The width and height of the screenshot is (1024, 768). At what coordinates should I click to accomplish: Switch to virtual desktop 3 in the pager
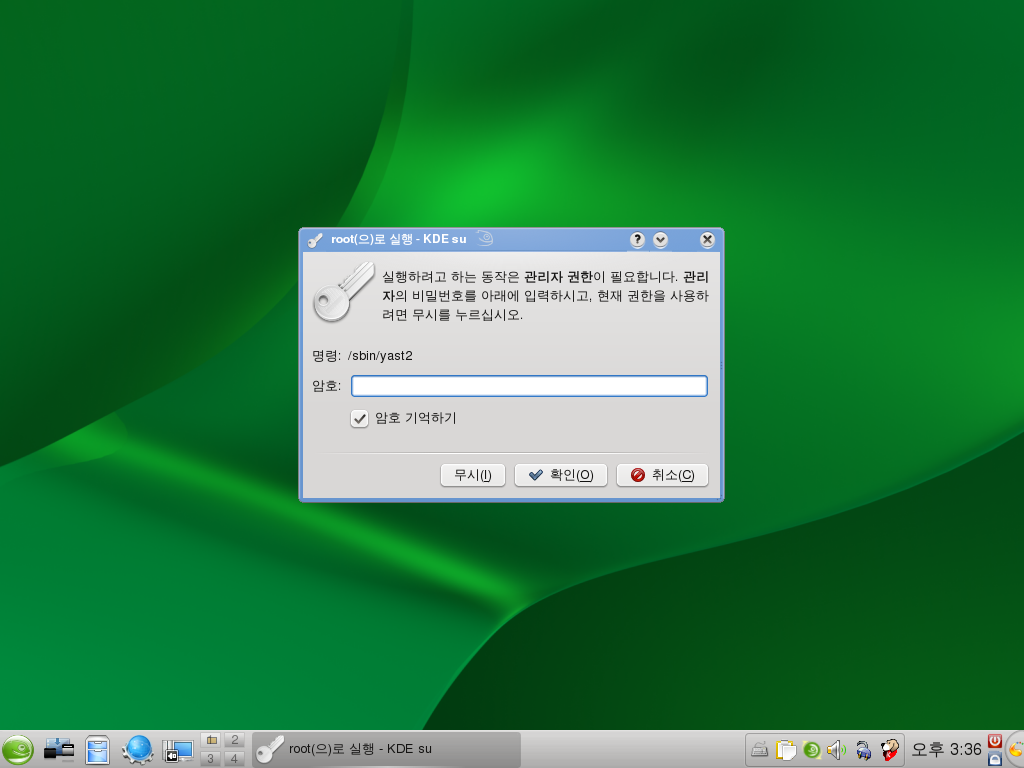pyautogui.click(x=211, y=758)
